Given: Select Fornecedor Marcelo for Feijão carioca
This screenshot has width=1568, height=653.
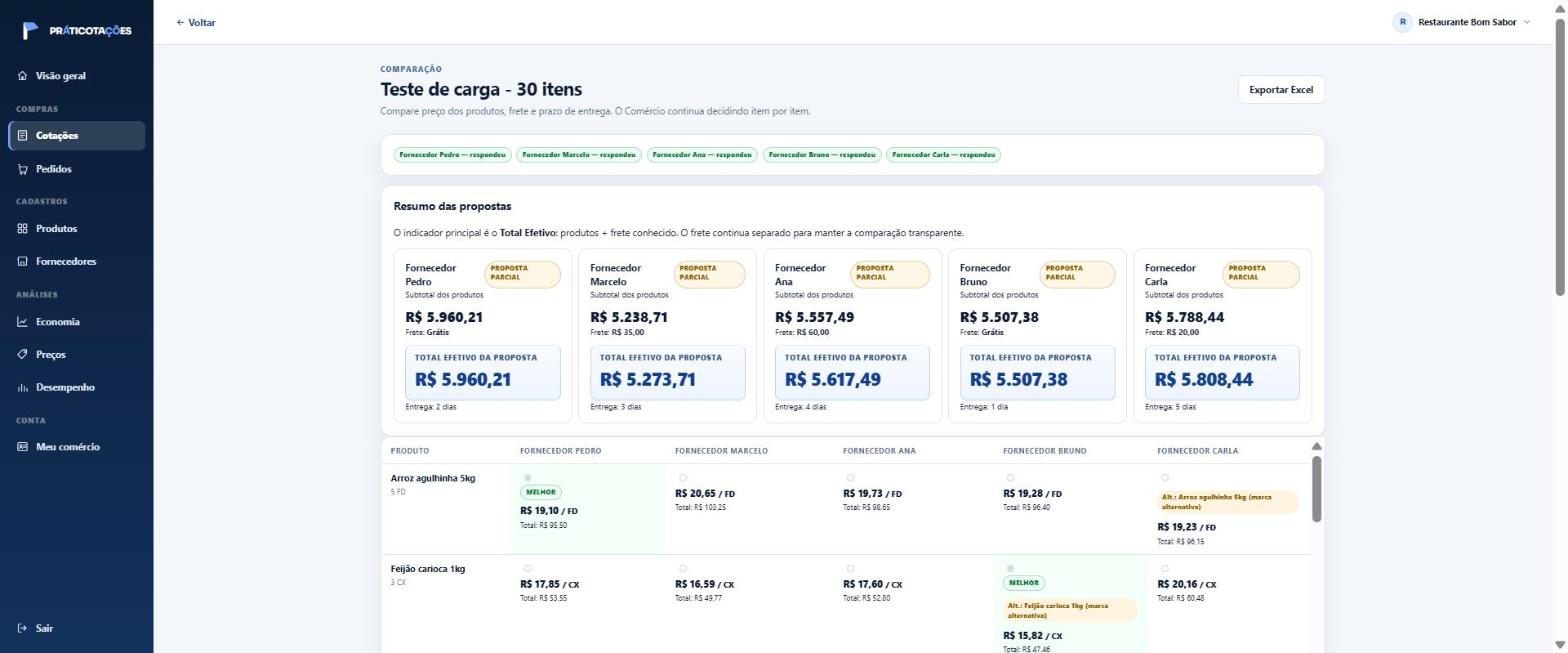Looking at the screenshot, I should pyautogui.click(x=683, y=569).
